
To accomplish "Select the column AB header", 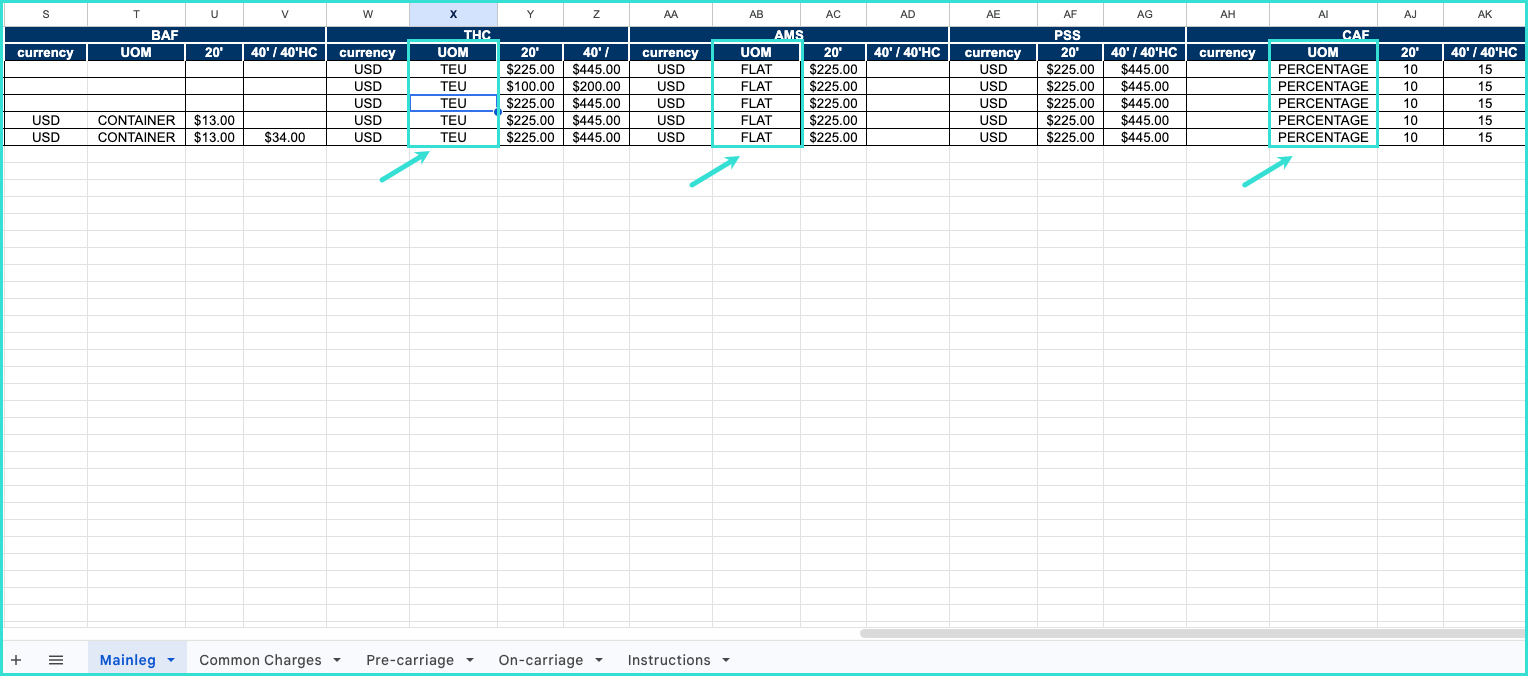I will [756, 14].
